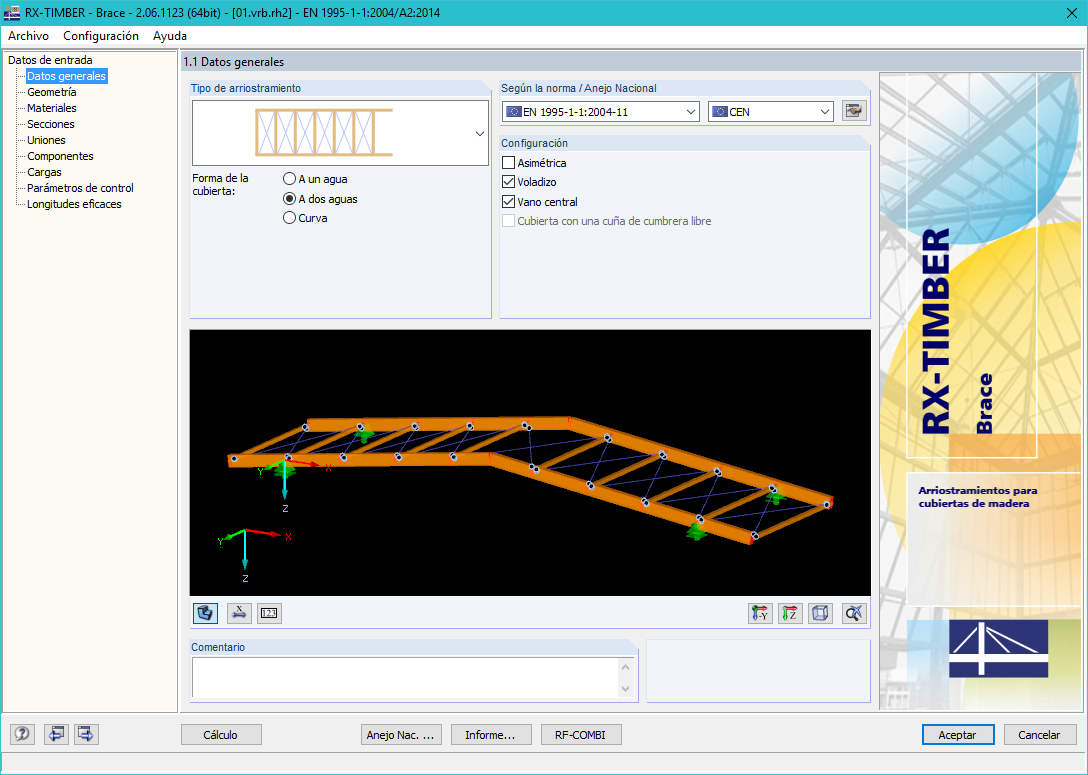Show numbering icon labeled 123

pyautogui.click(x=269, y=613)
